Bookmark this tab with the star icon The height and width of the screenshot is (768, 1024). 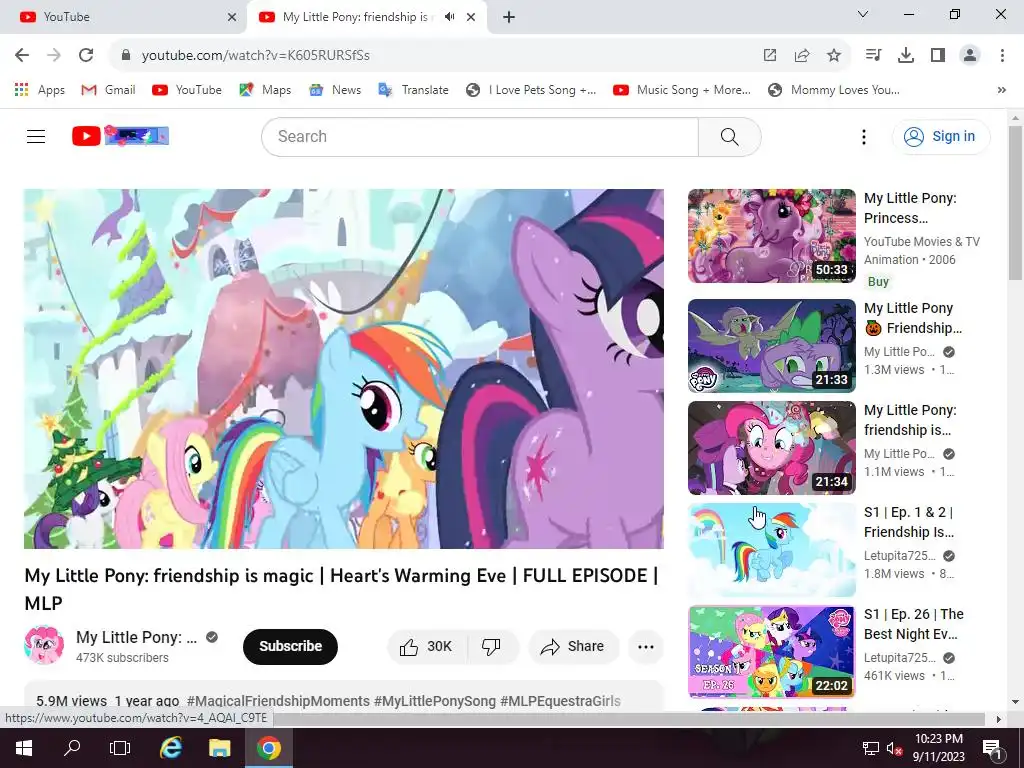tap(834, 56)
